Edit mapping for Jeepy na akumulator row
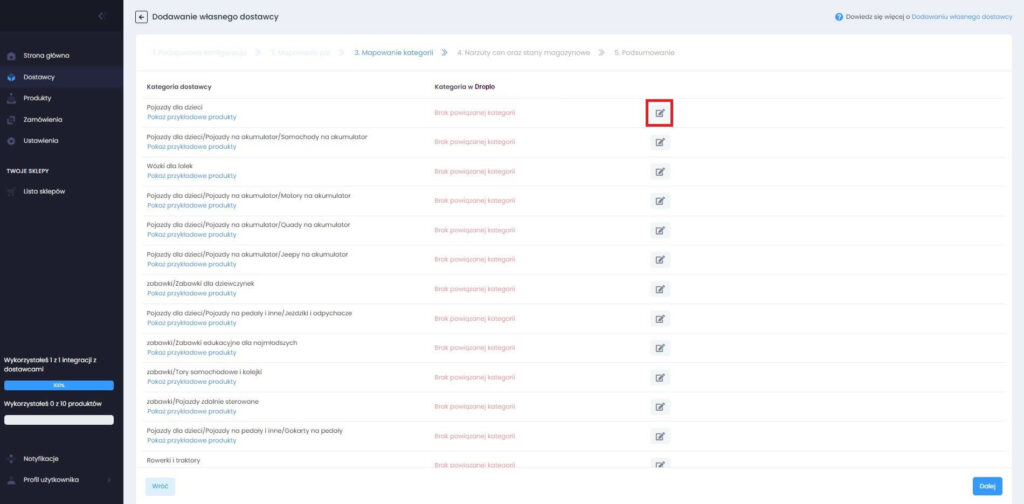 pos(660,260)
